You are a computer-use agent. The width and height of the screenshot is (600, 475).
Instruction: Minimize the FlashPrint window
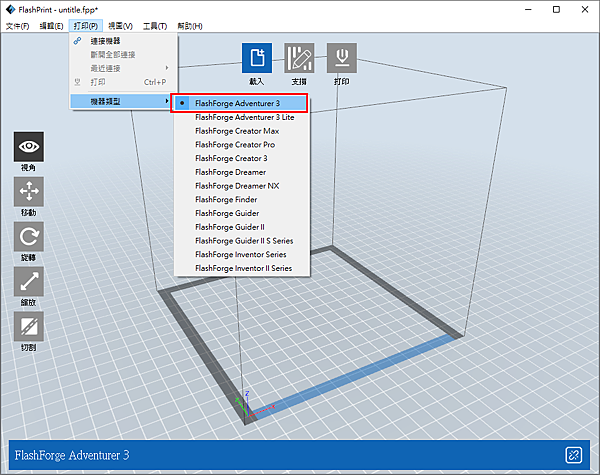528,10
